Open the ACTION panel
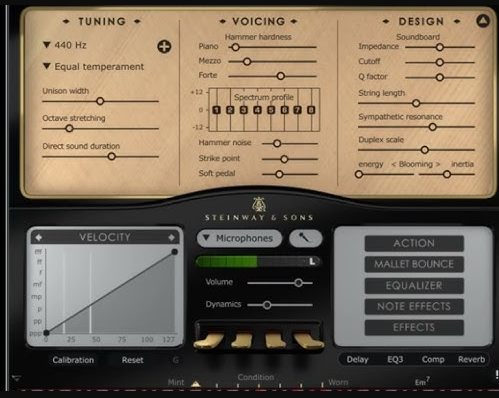 pos(414,243)
